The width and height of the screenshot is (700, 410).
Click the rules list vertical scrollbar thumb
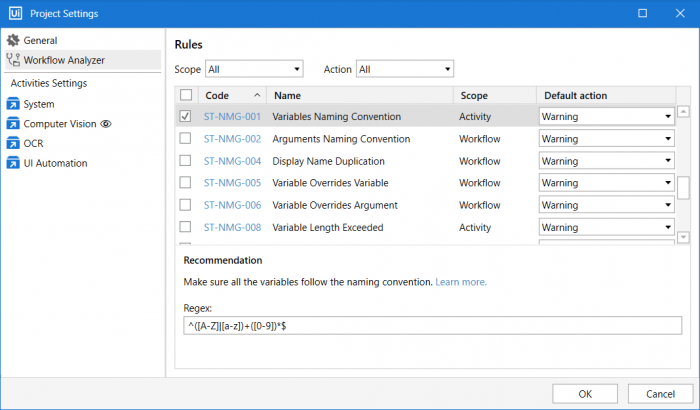pyautogui.click(x=683, y=187)
